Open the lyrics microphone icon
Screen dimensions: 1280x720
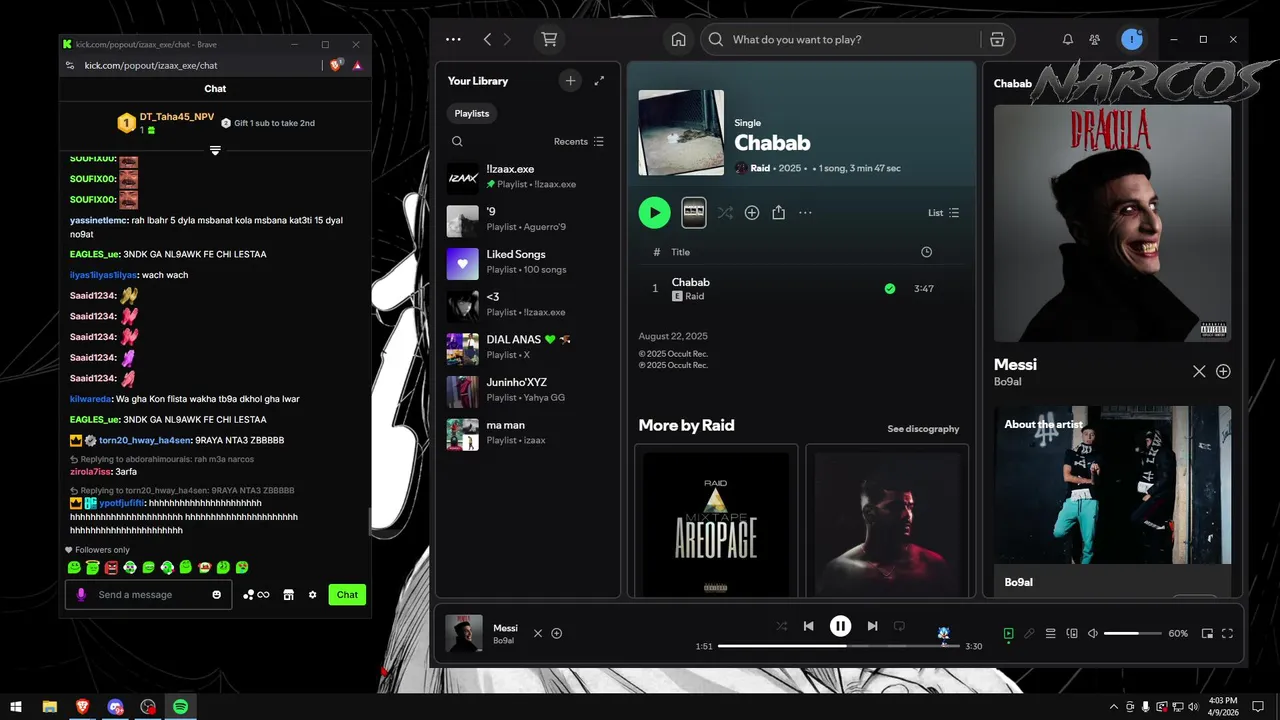[1029, 633]
